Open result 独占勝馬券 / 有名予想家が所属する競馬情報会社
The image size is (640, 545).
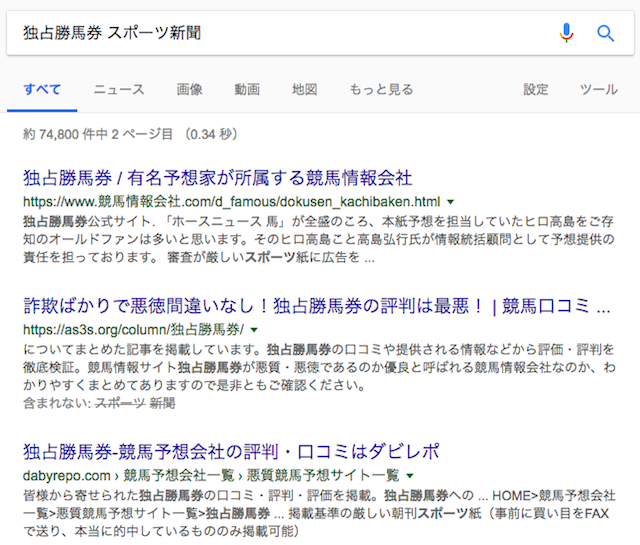pos(218,178)
